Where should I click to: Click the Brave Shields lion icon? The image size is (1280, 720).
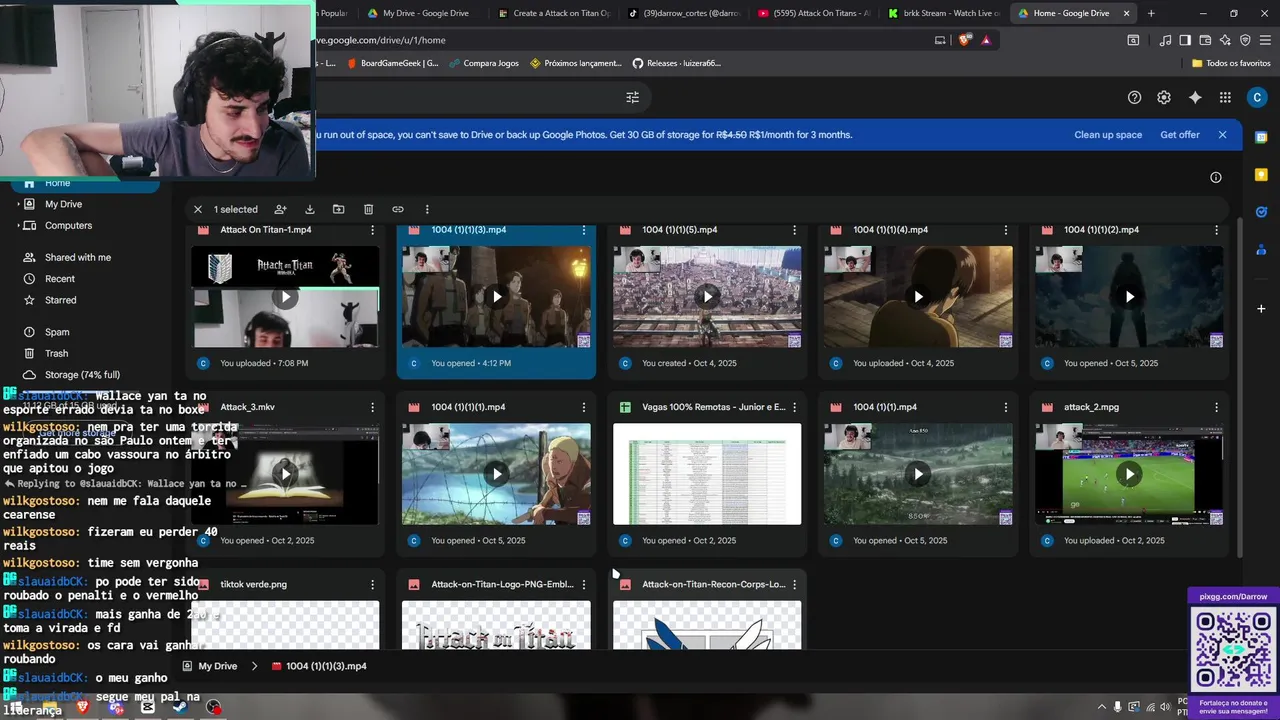[x=964, y=40]
